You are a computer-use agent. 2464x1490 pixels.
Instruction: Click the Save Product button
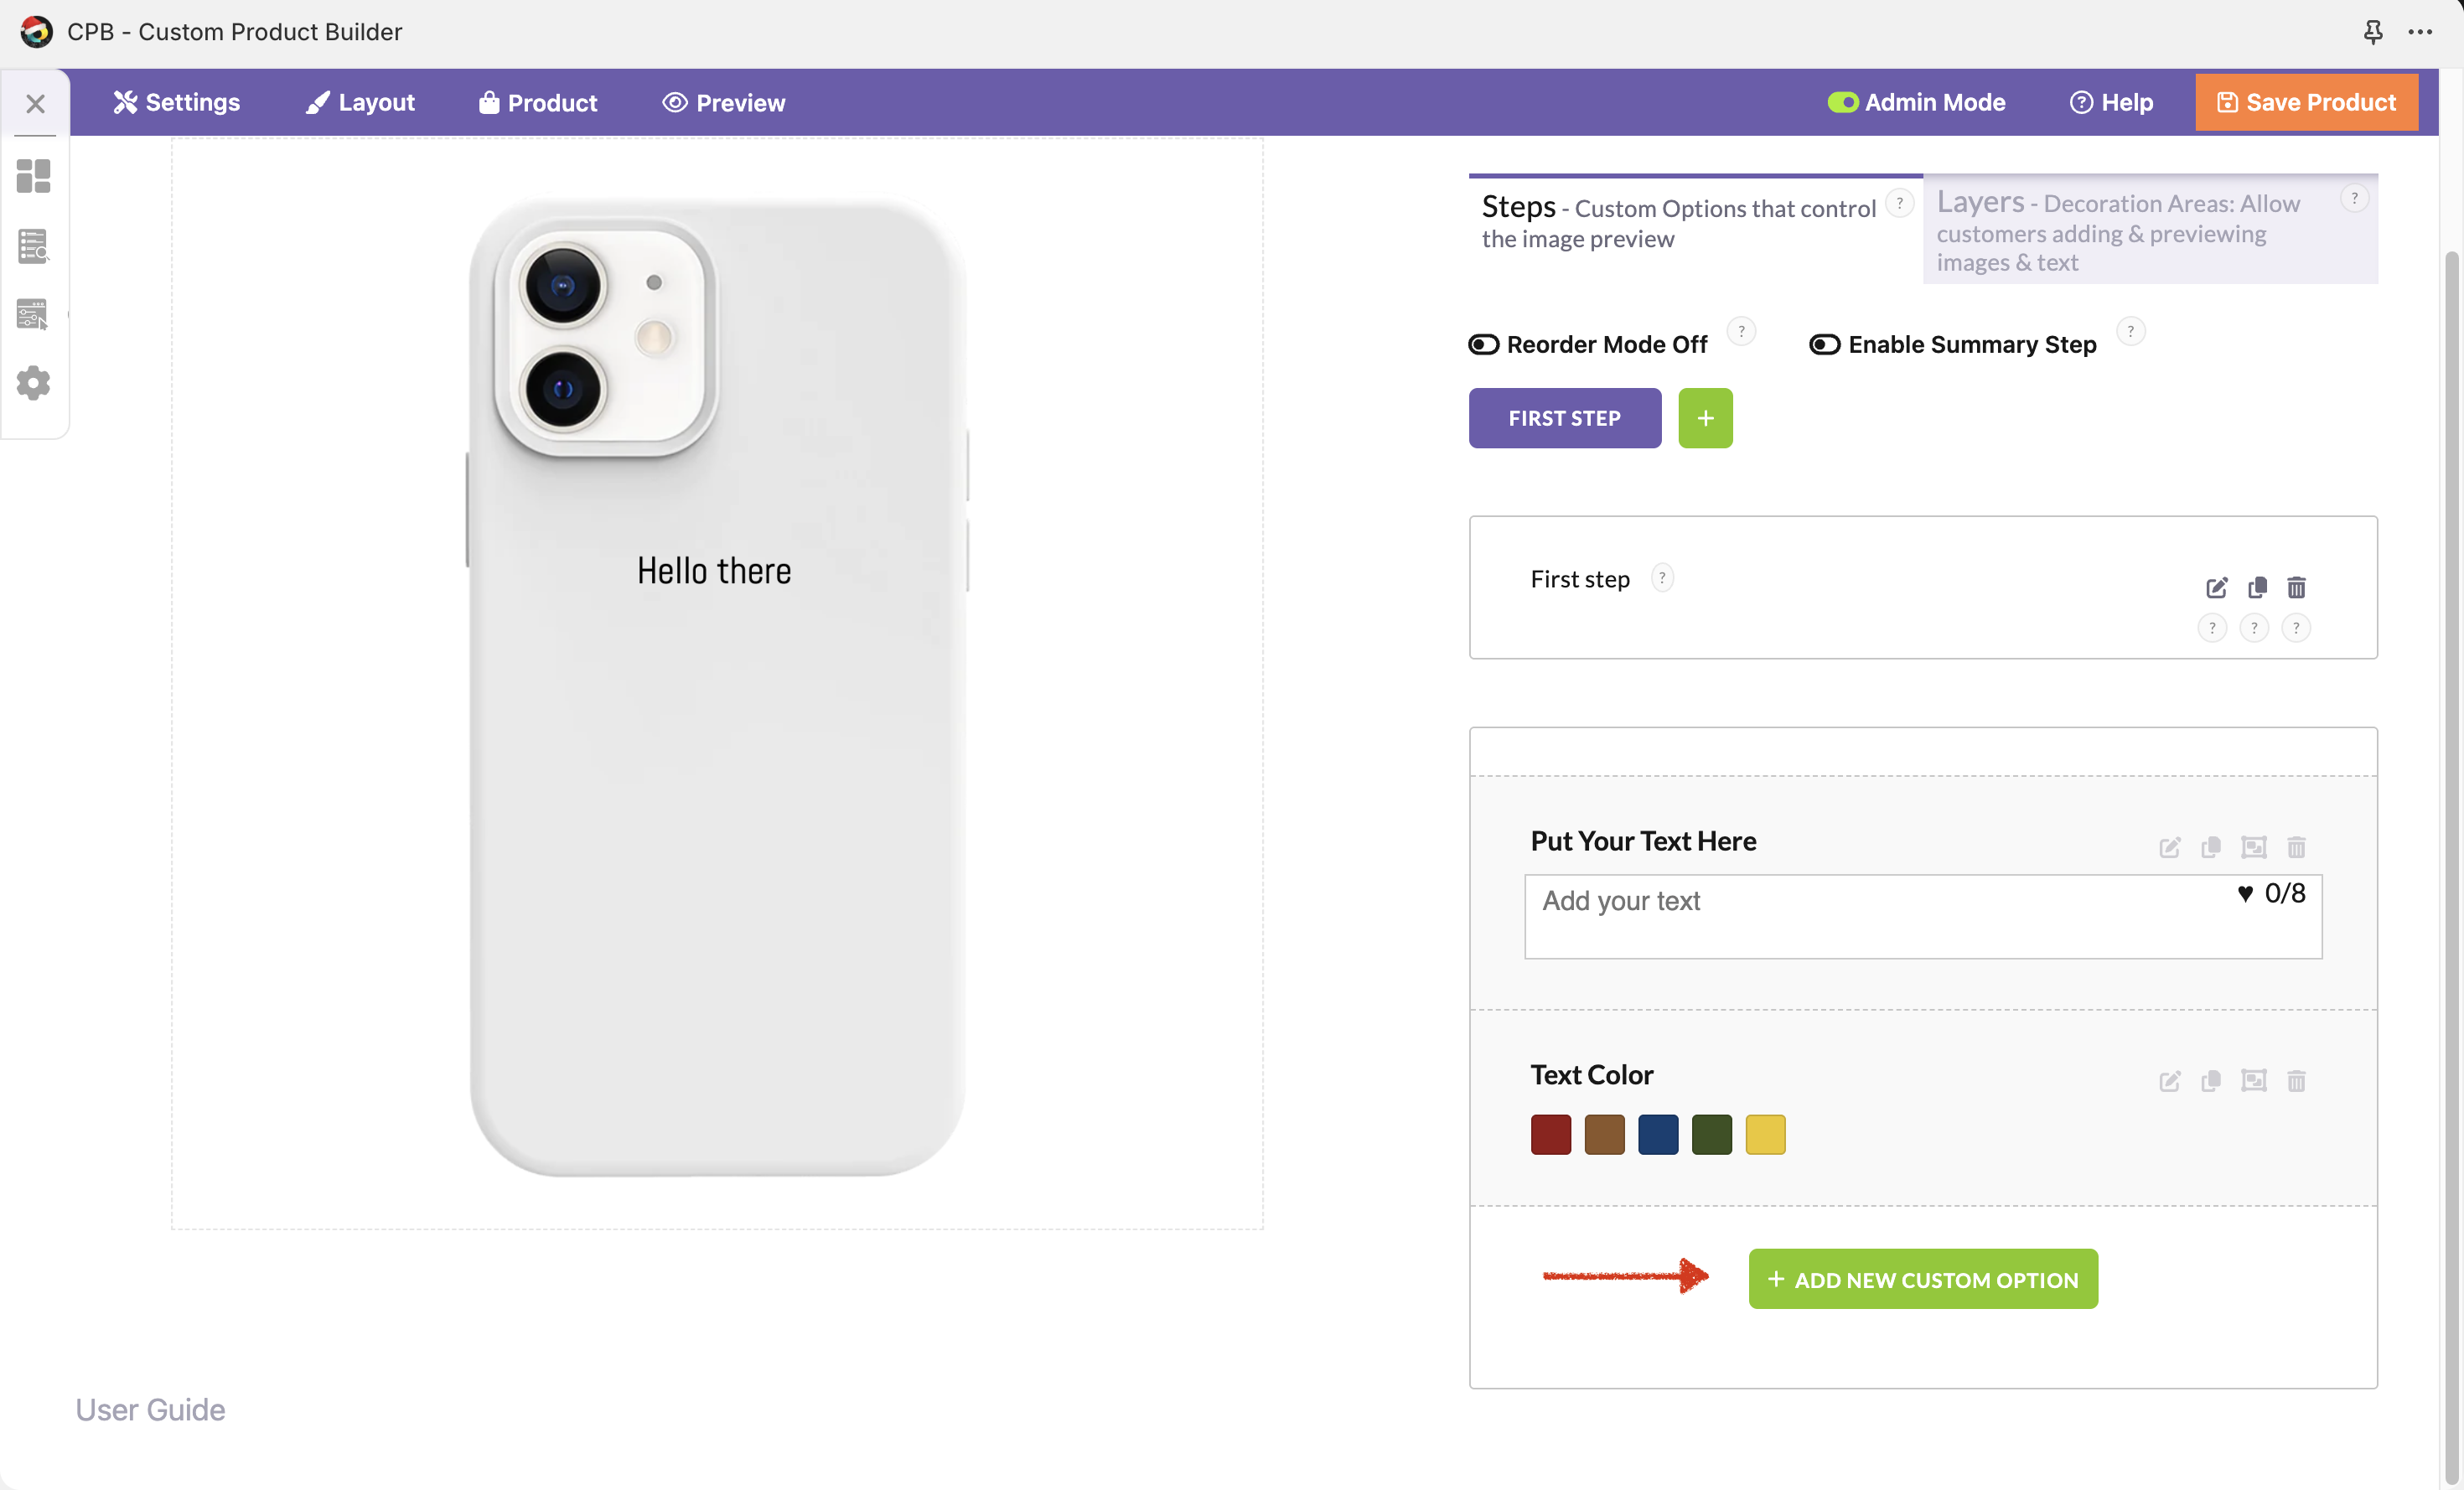pos(2306,103)
